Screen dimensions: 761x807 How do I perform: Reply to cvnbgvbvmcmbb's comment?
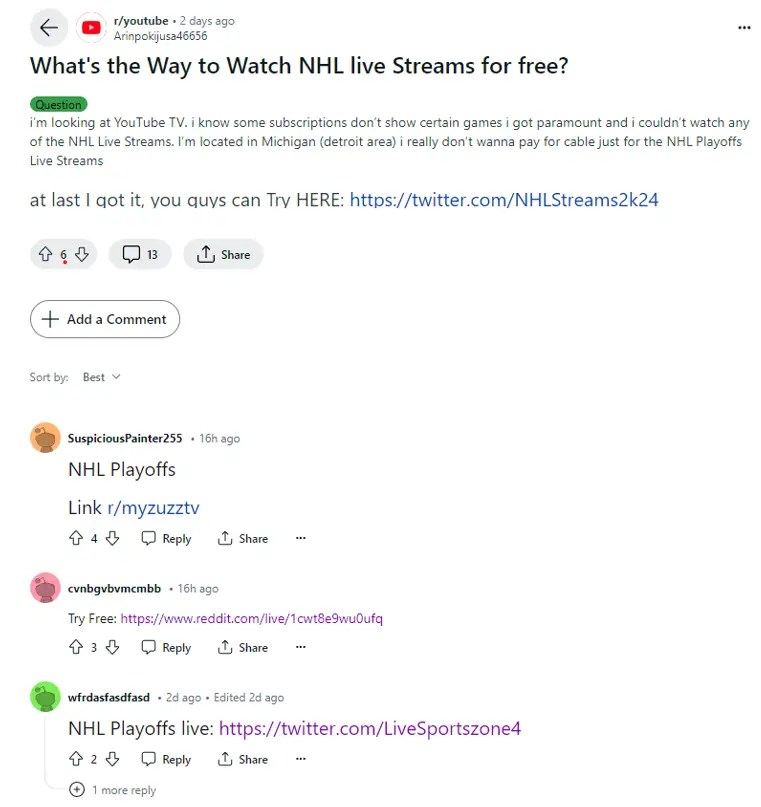[x=166, y=647]
